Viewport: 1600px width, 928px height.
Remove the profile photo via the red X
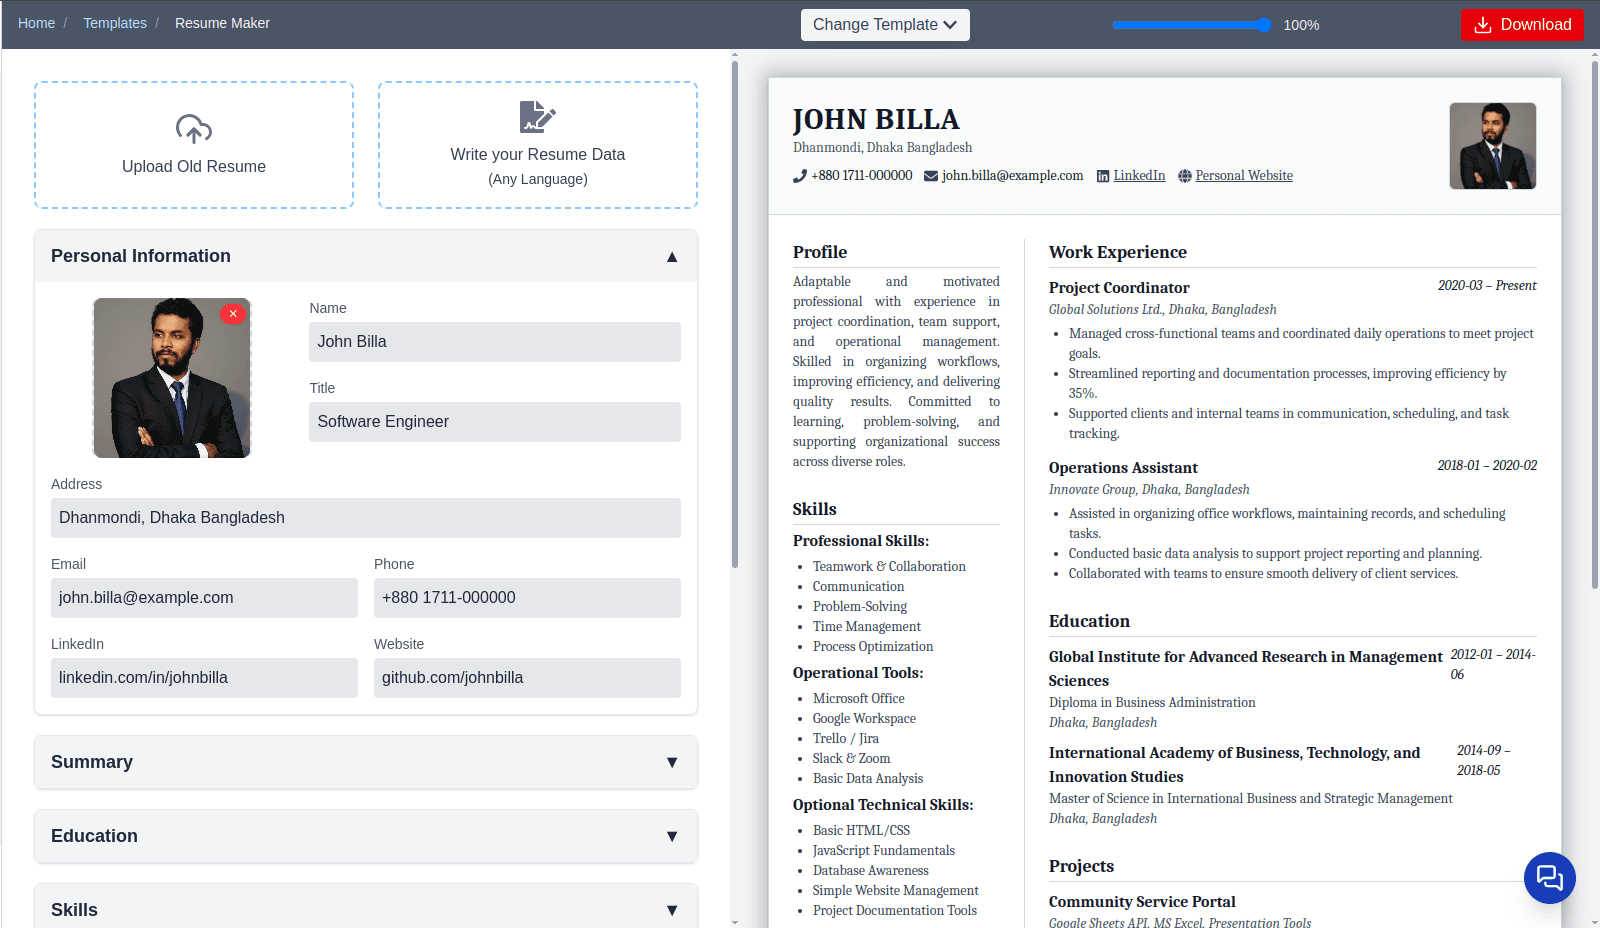coord(233,313)
